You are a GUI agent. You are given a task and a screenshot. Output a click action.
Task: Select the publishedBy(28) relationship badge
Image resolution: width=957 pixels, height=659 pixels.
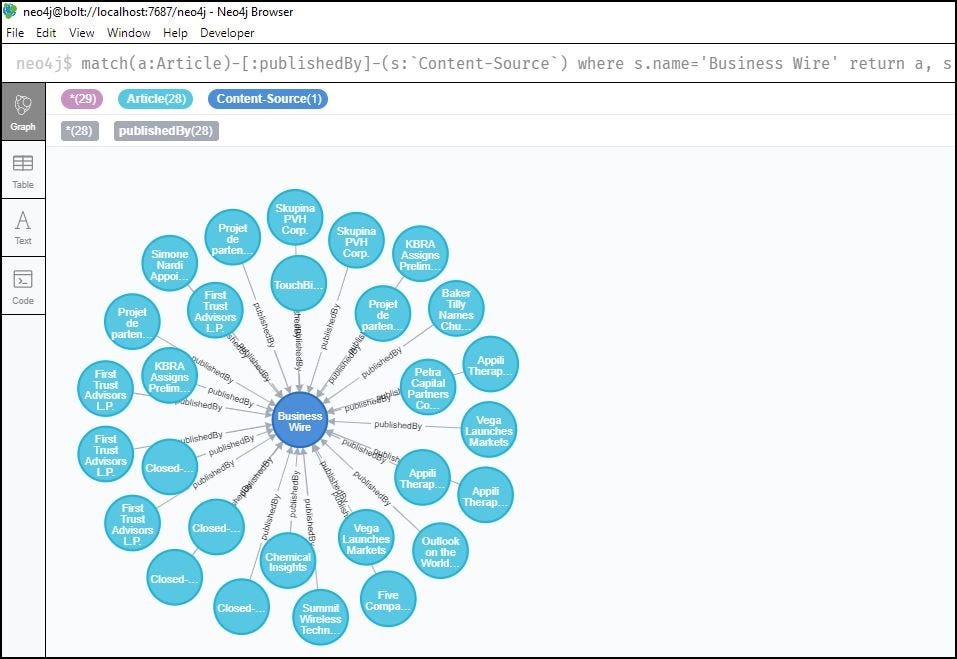[x=166, y=131]
